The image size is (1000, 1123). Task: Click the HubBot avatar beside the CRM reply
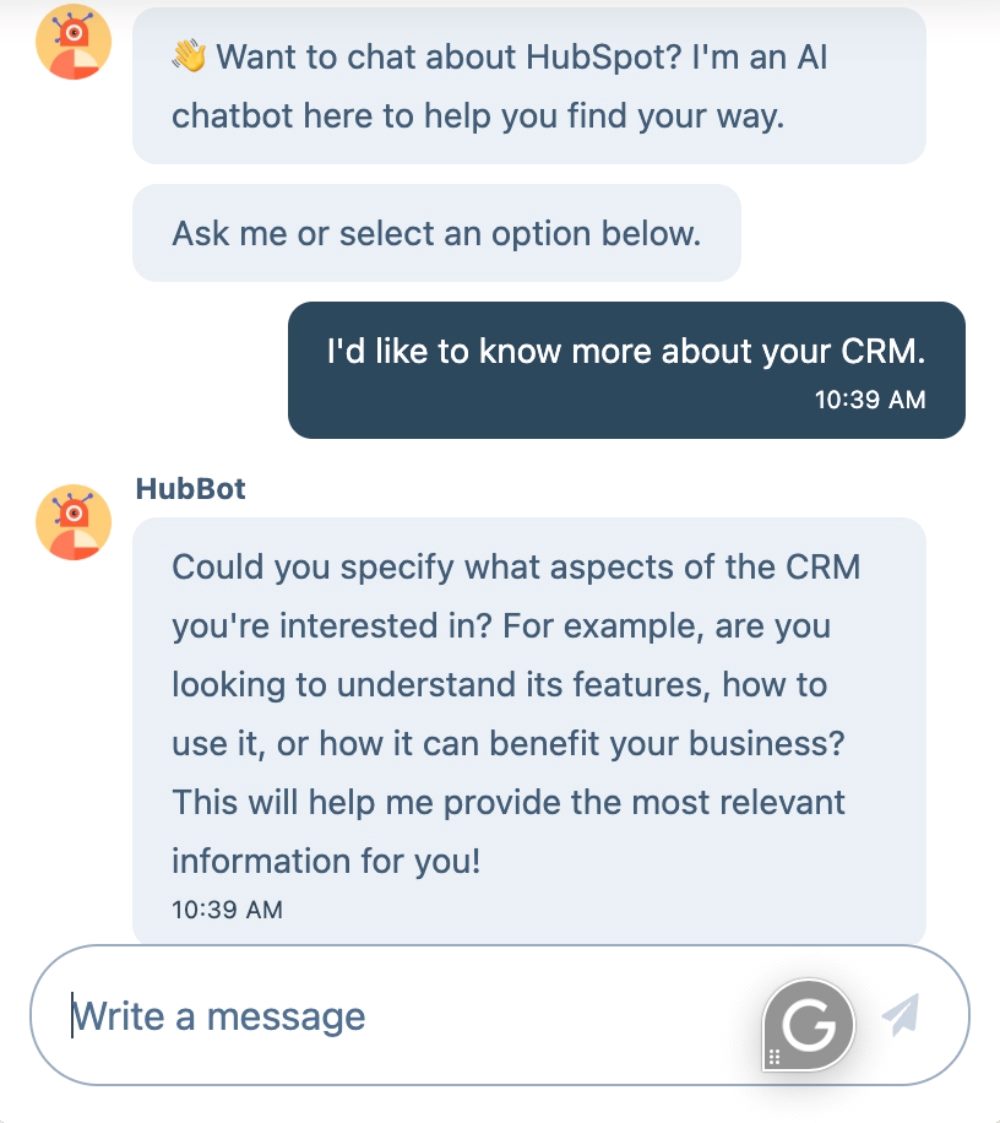pos(73,521)
